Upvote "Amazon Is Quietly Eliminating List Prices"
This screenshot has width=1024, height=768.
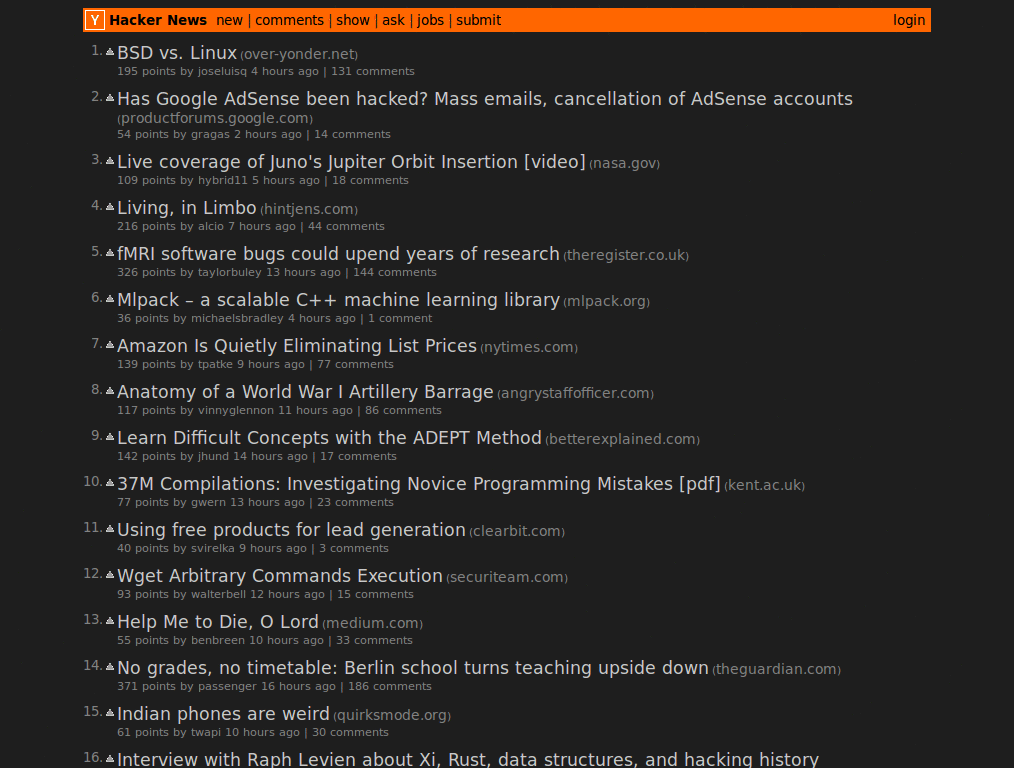coord(108,342)
